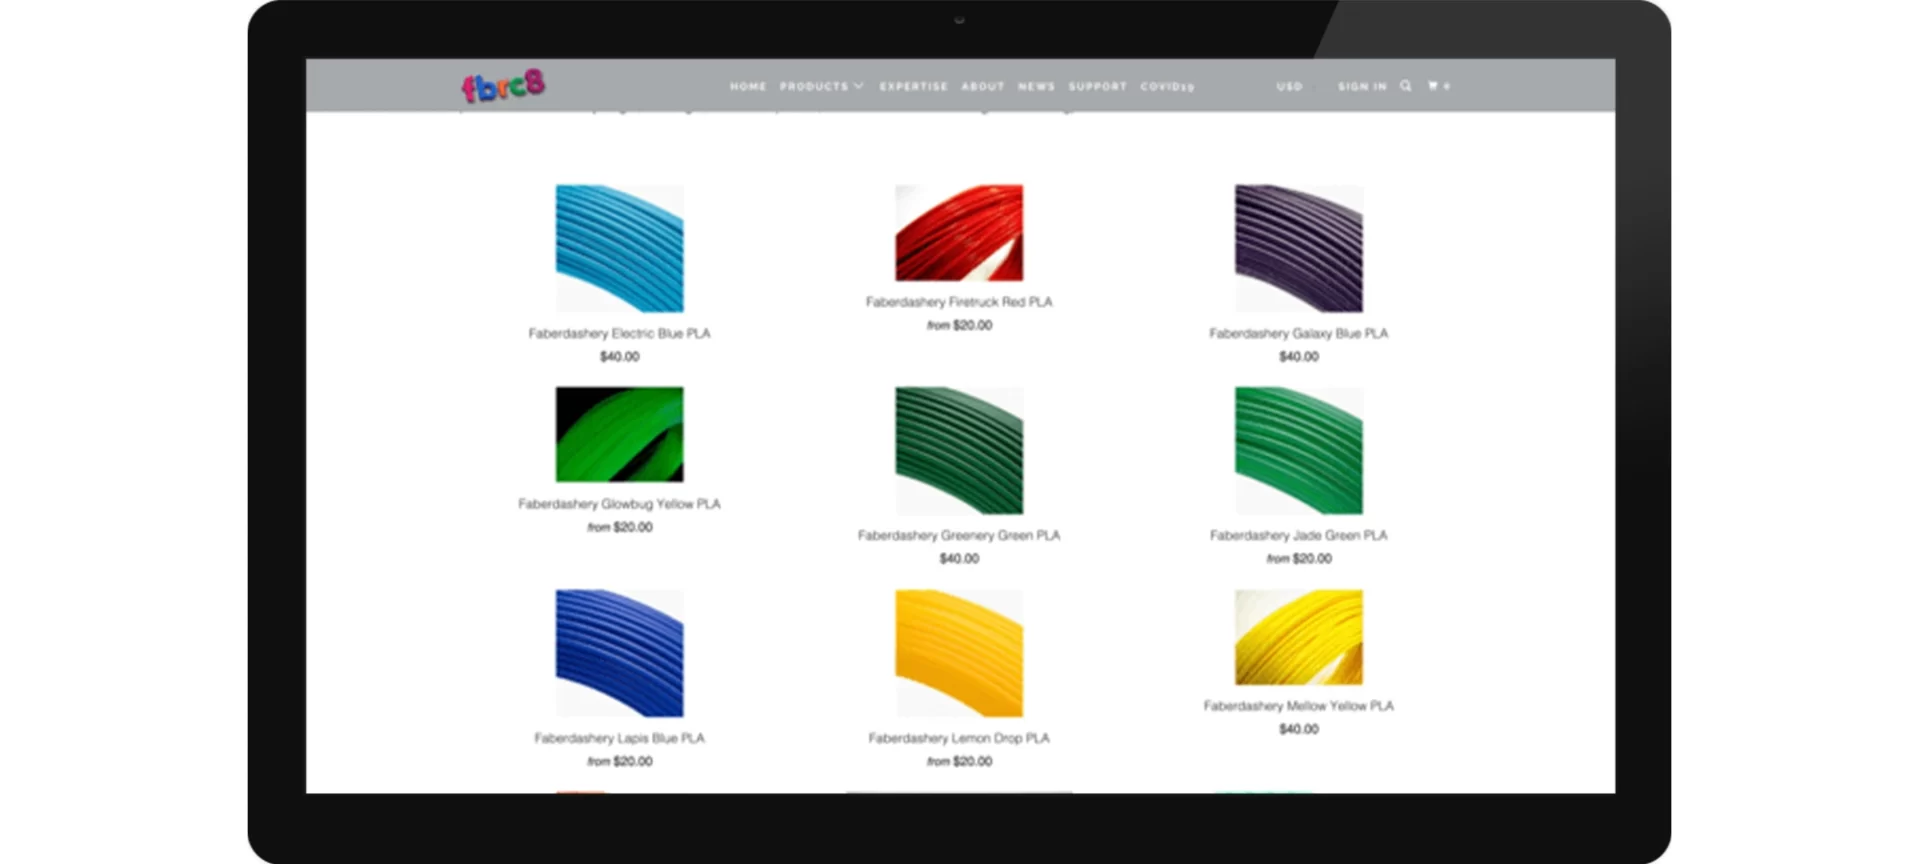Open Faberdashery Galaxy Blue PLA title link
This screenshot has height=864, width=1920.
pos(1298,333)
